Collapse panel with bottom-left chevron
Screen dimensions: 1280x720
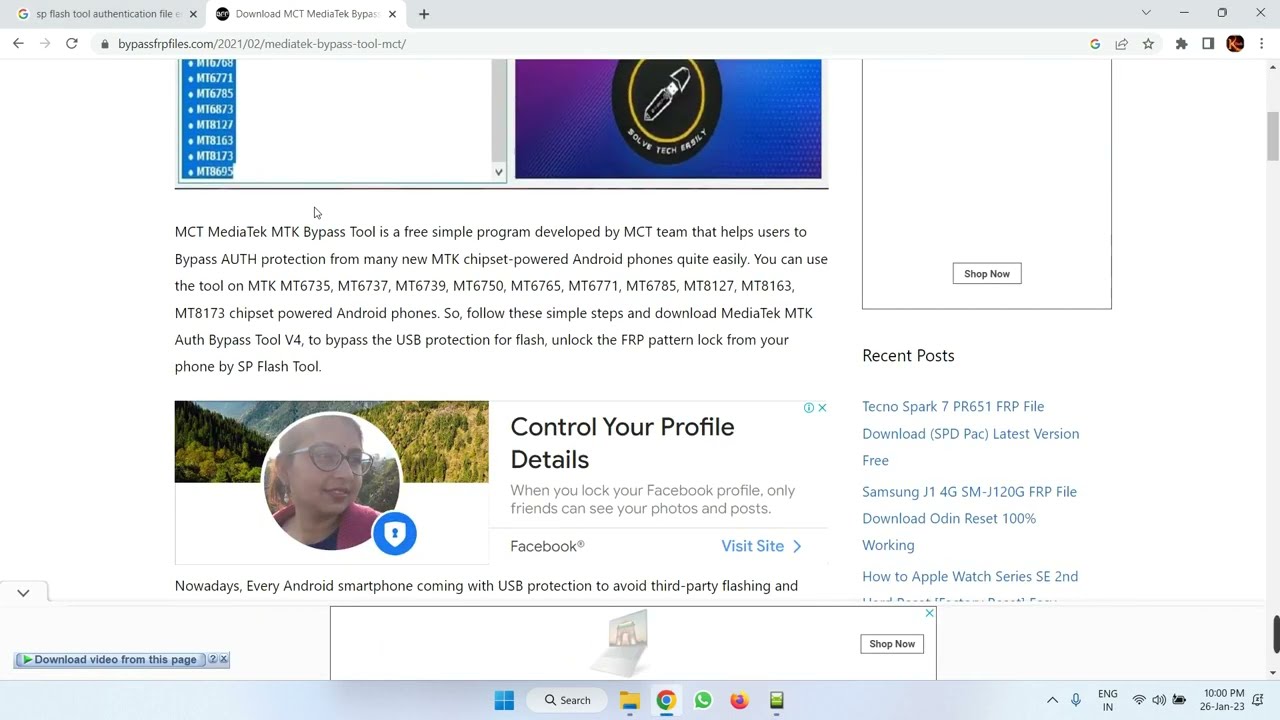[23, 593]
